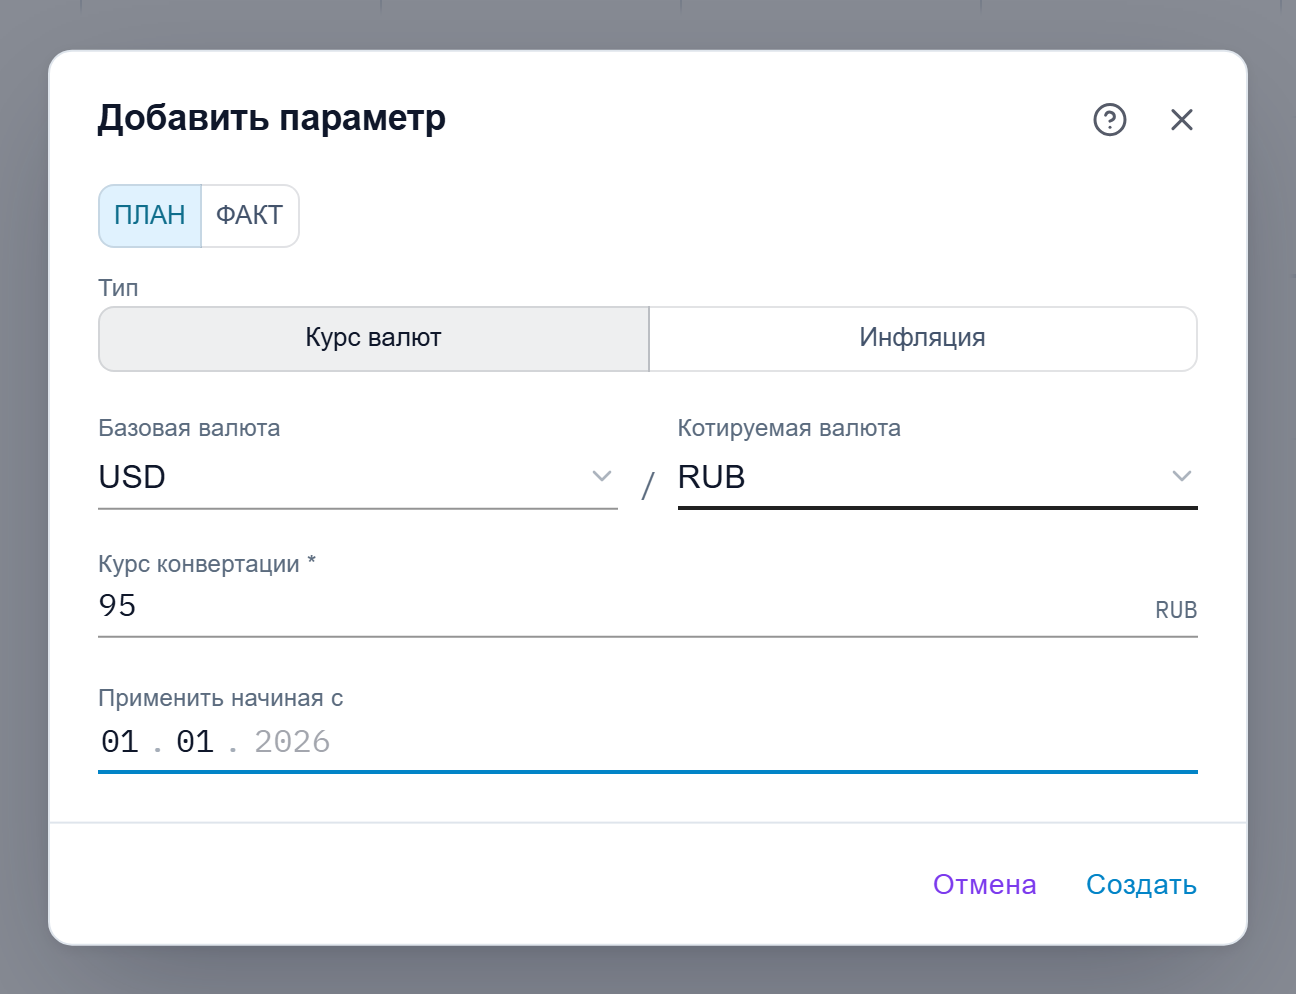The height and width of the screenshot is (994, 1296).
Task: Click the Базовая валюта label
Action: 189,428
